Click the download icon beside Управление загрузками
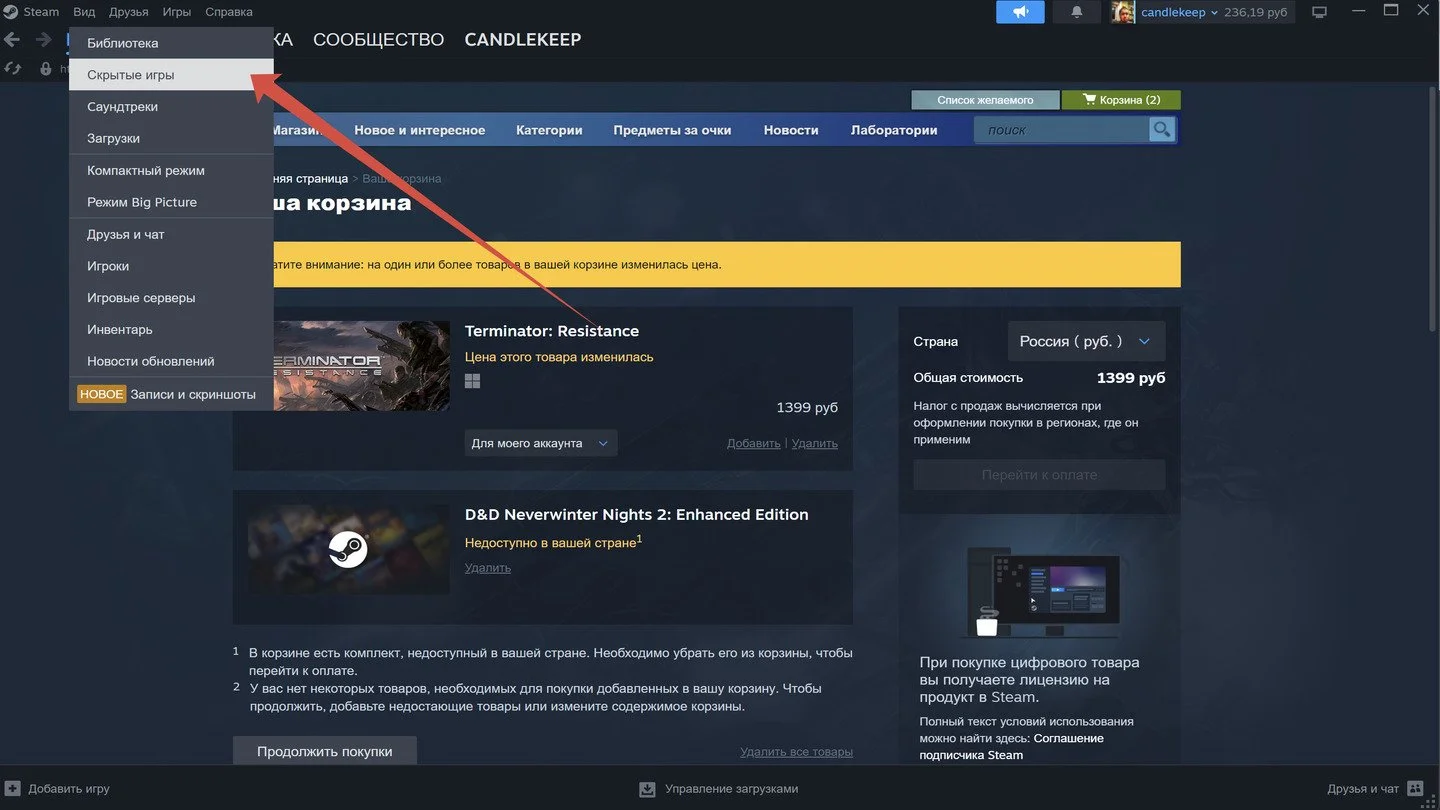The image size is (1440, 810). [x=647, y=789]
